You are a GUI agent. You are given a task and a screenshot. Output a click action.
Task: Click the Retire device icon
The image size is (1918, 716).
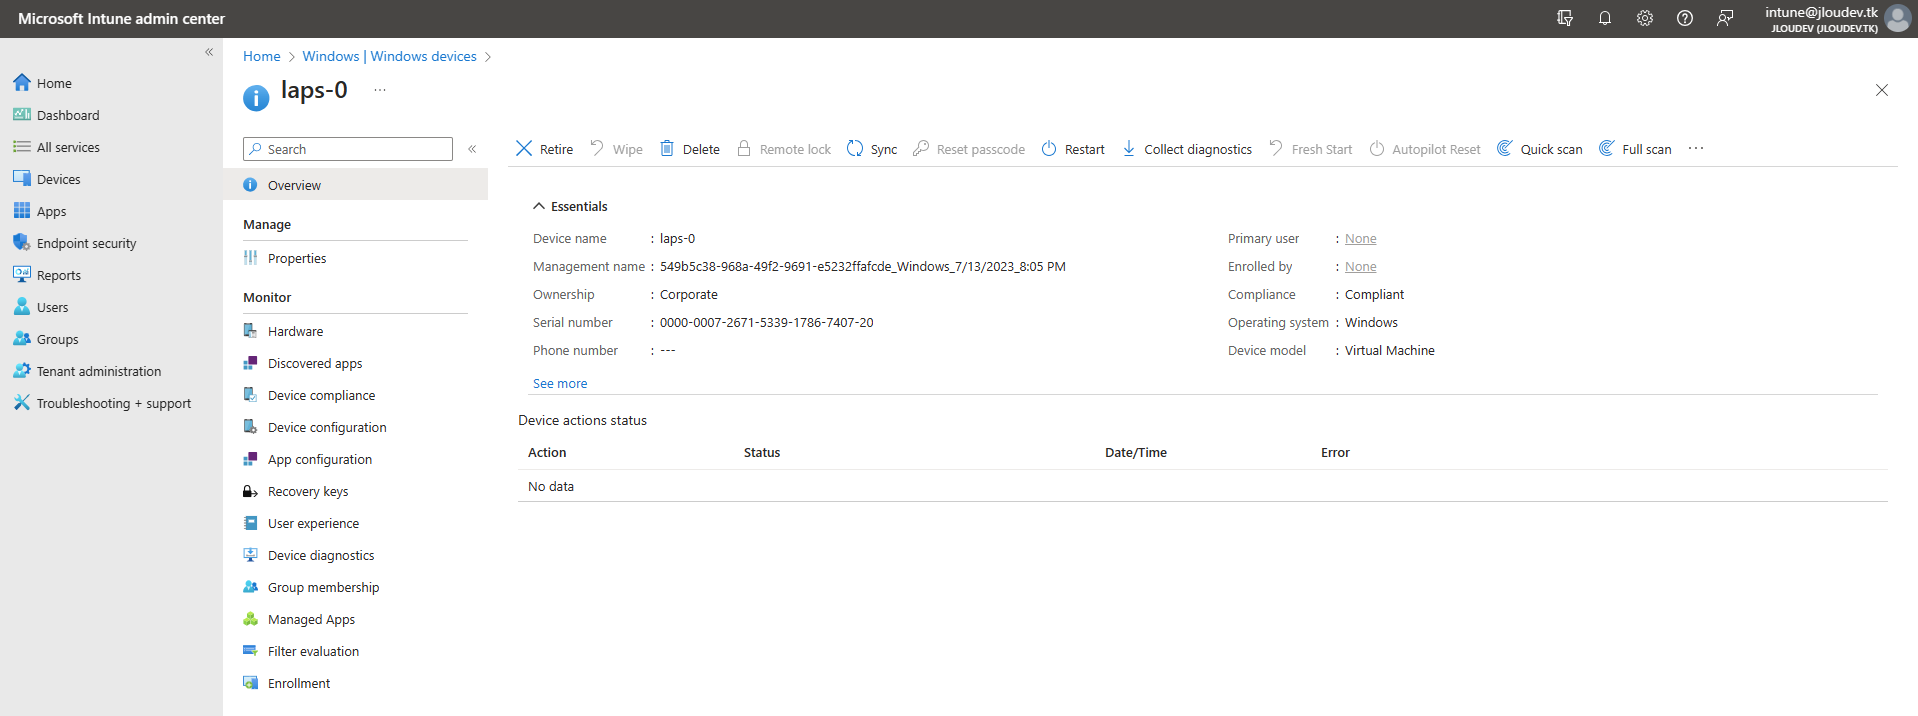(x=524, y=148)
